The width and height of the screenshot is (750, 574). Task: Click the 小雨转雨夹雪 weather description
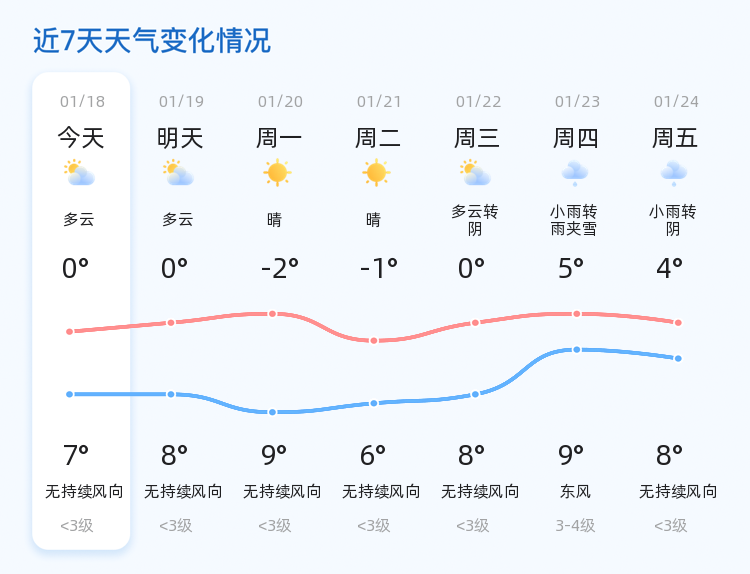pyautogui.click(x=574, y=220)
